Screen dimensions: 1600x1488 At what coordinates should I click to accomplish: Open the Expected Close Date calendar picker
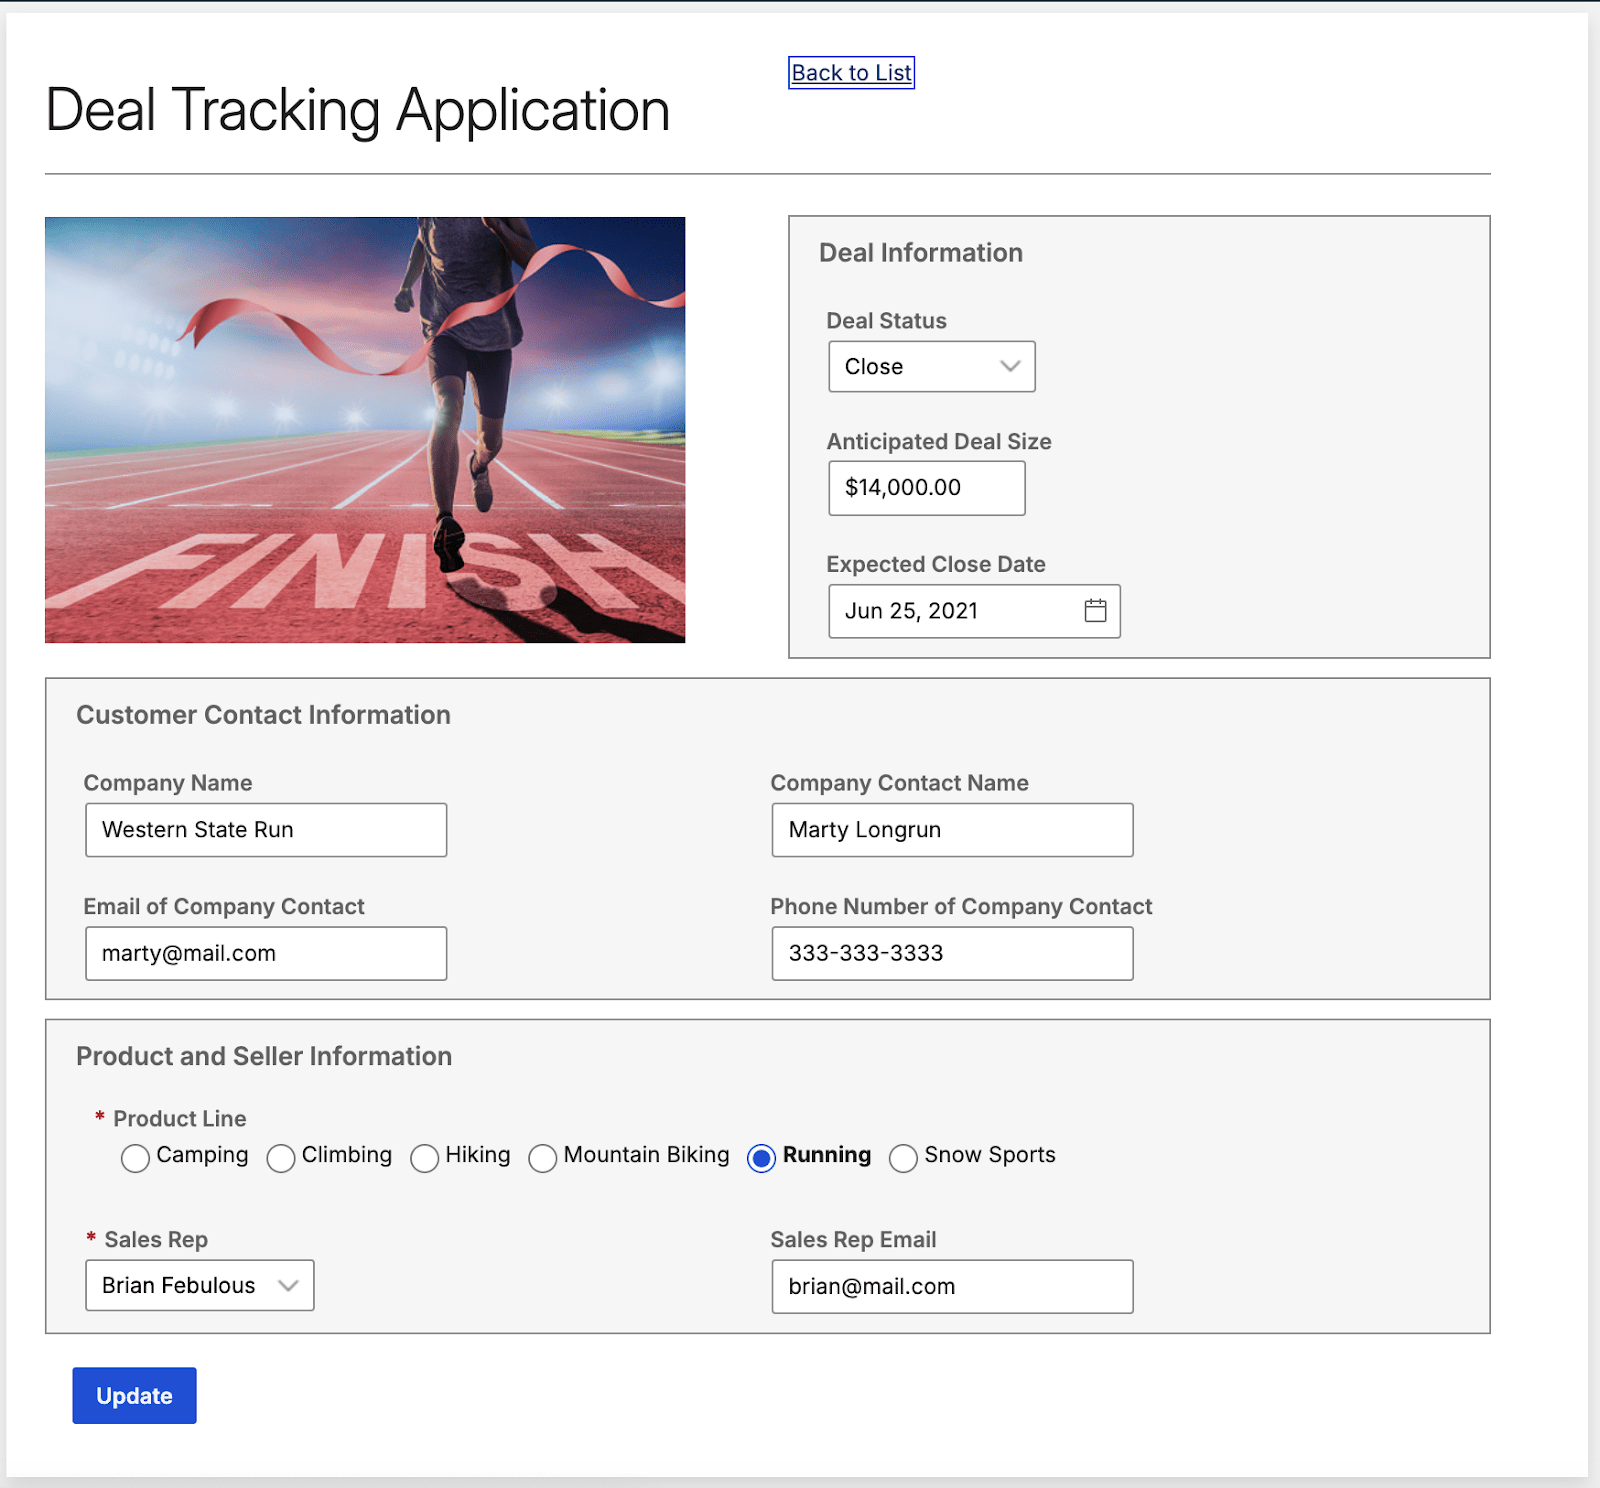click(1096, 610)
